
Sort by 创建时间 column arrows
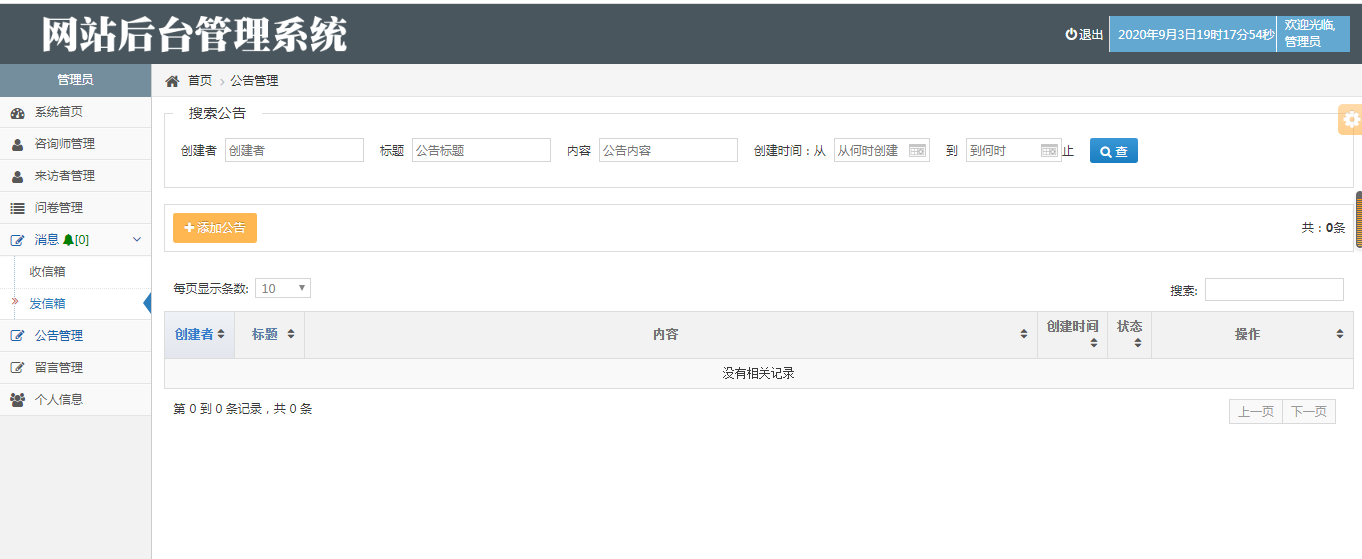1094,343
